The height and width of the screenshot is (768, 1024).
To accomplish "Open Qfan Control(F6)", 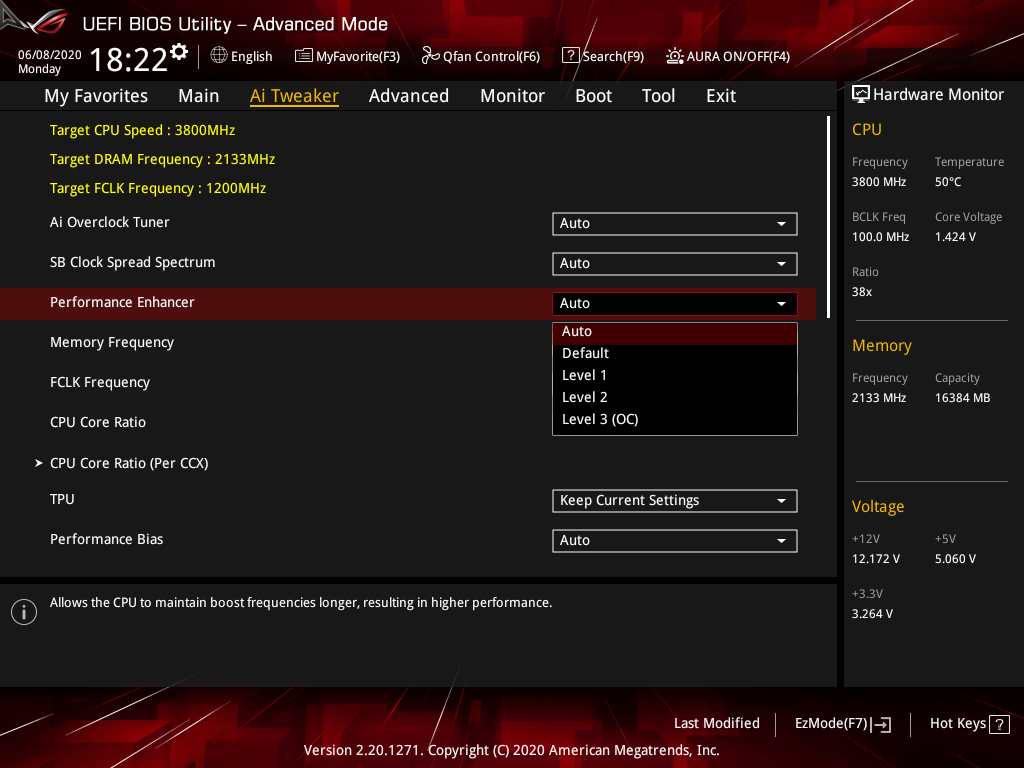I will [481, 56].
